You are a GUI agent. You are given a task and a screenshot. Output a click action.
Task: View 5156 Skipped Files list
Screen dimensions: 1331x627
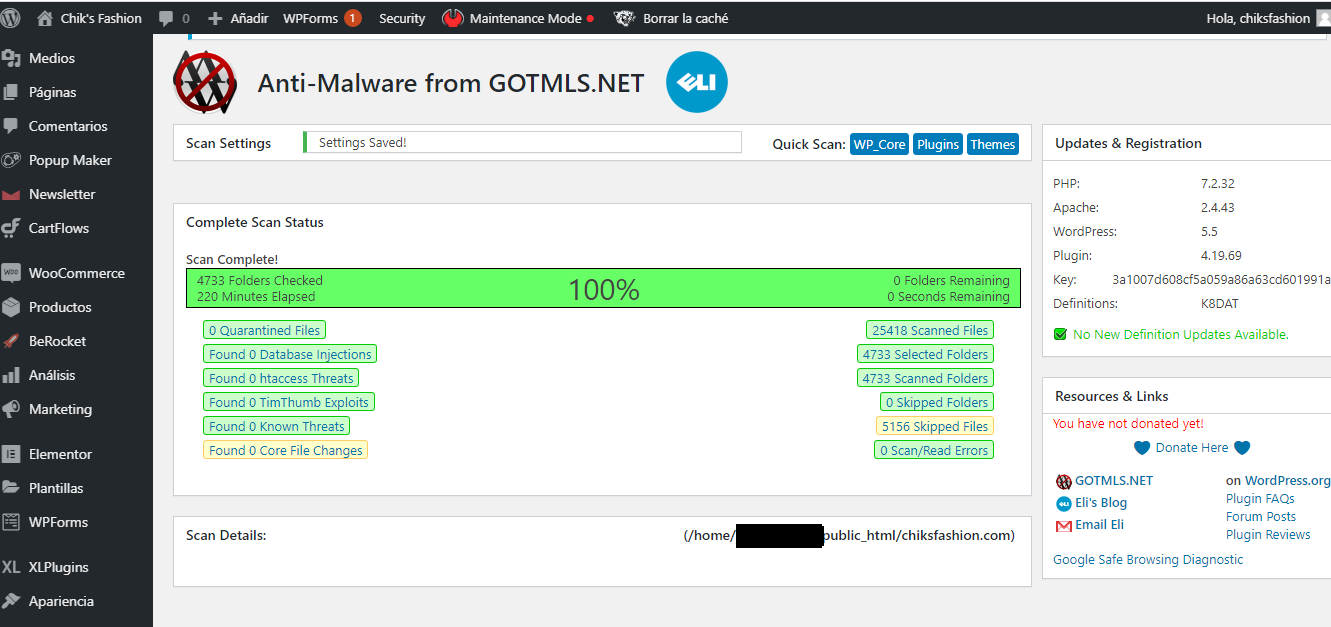[935, 426]
